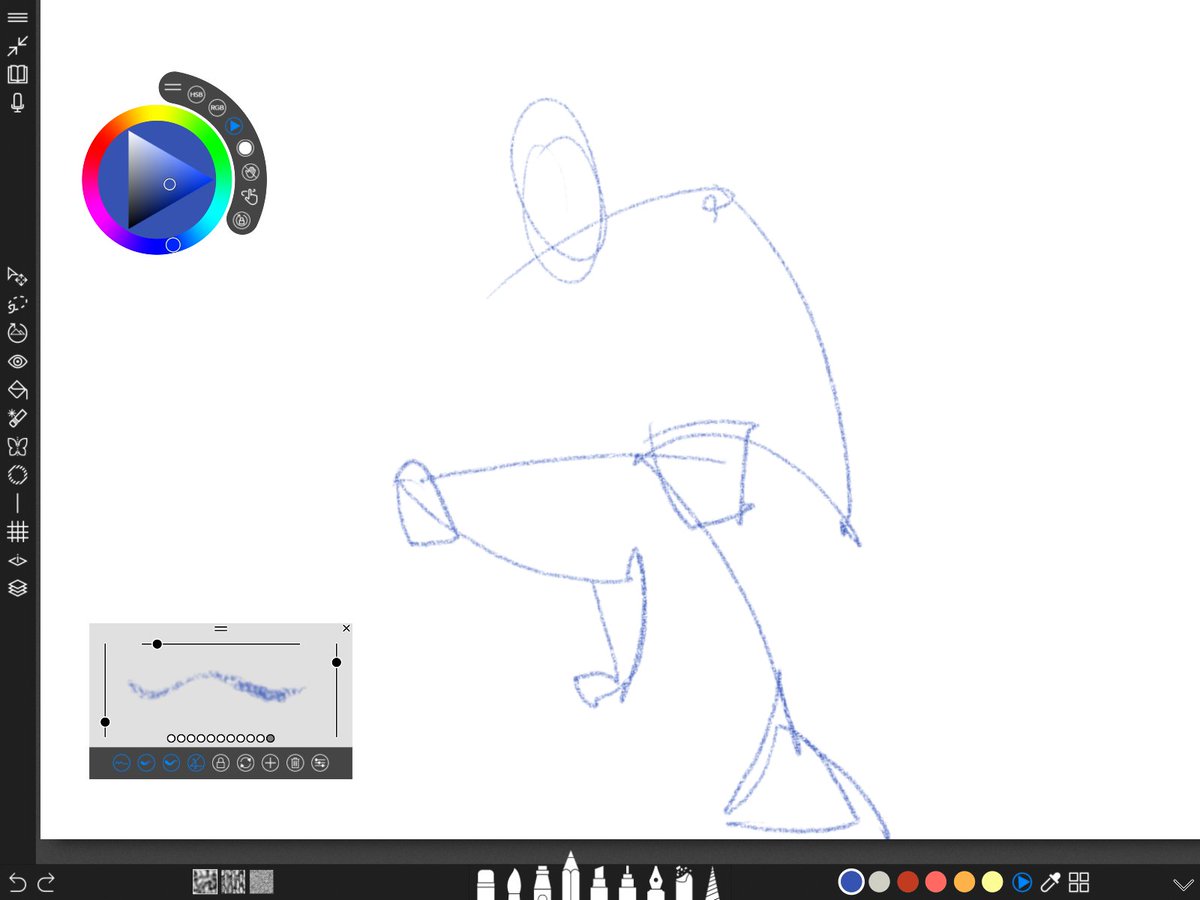Select the paintbrush tool
Image resolution: width=1200 pixels, height=900 pixels.
click(514, 884)
